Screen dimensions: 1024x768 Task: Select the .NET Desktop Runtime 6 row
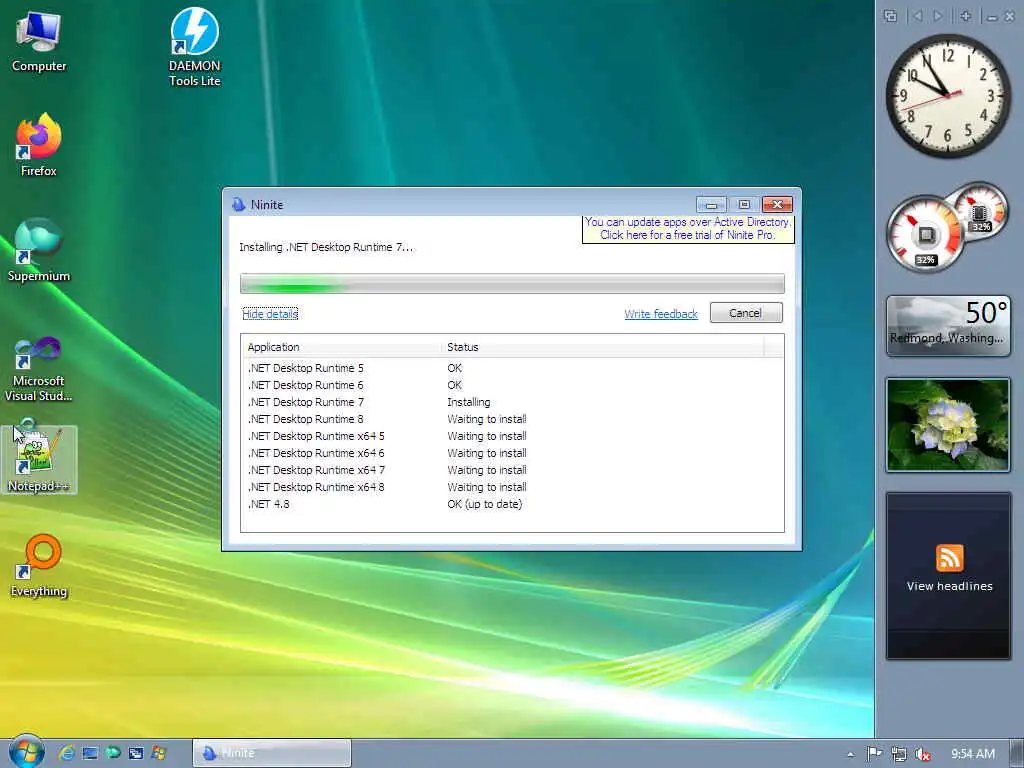[512, 385]
